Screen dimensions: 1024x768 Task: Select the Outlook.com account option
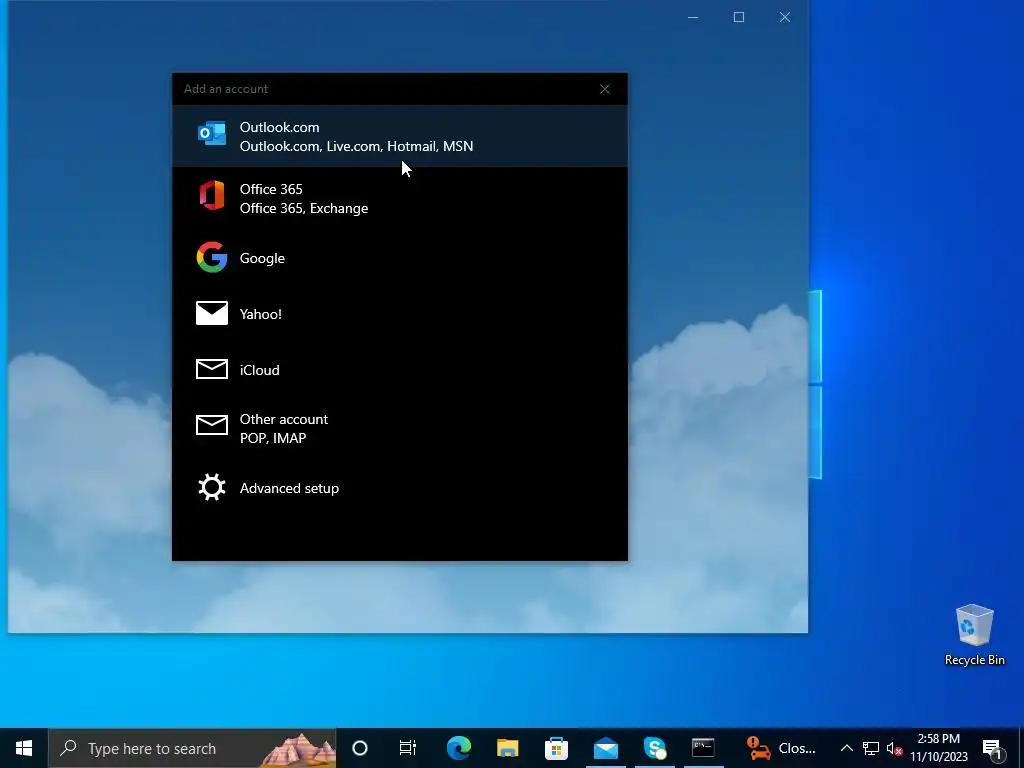coord(400,136)
